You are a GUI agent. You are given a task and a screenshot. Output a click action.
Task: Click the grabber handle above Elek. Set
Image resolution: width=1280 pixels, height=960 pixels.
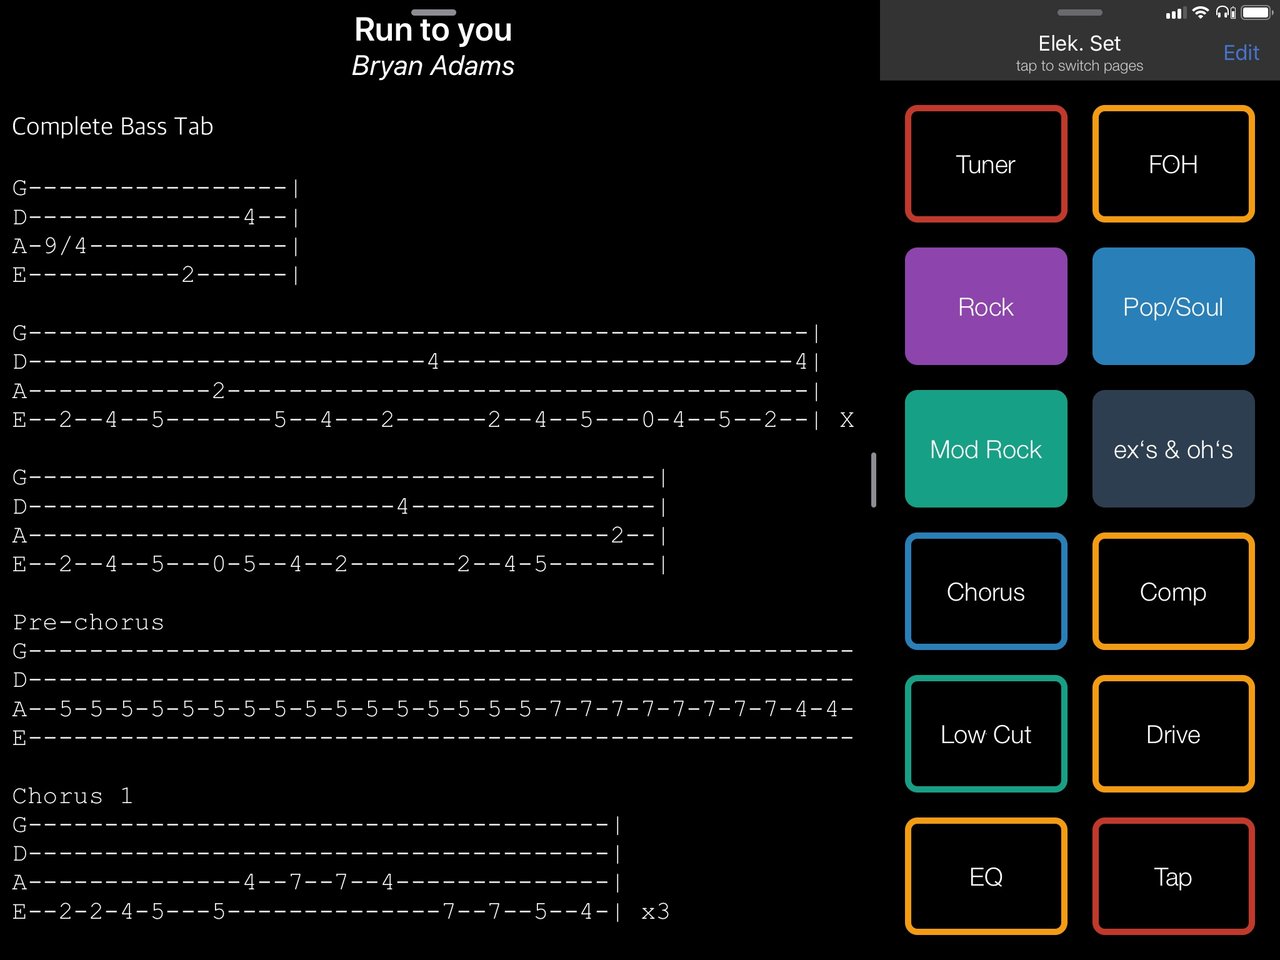coord(1080,13)
